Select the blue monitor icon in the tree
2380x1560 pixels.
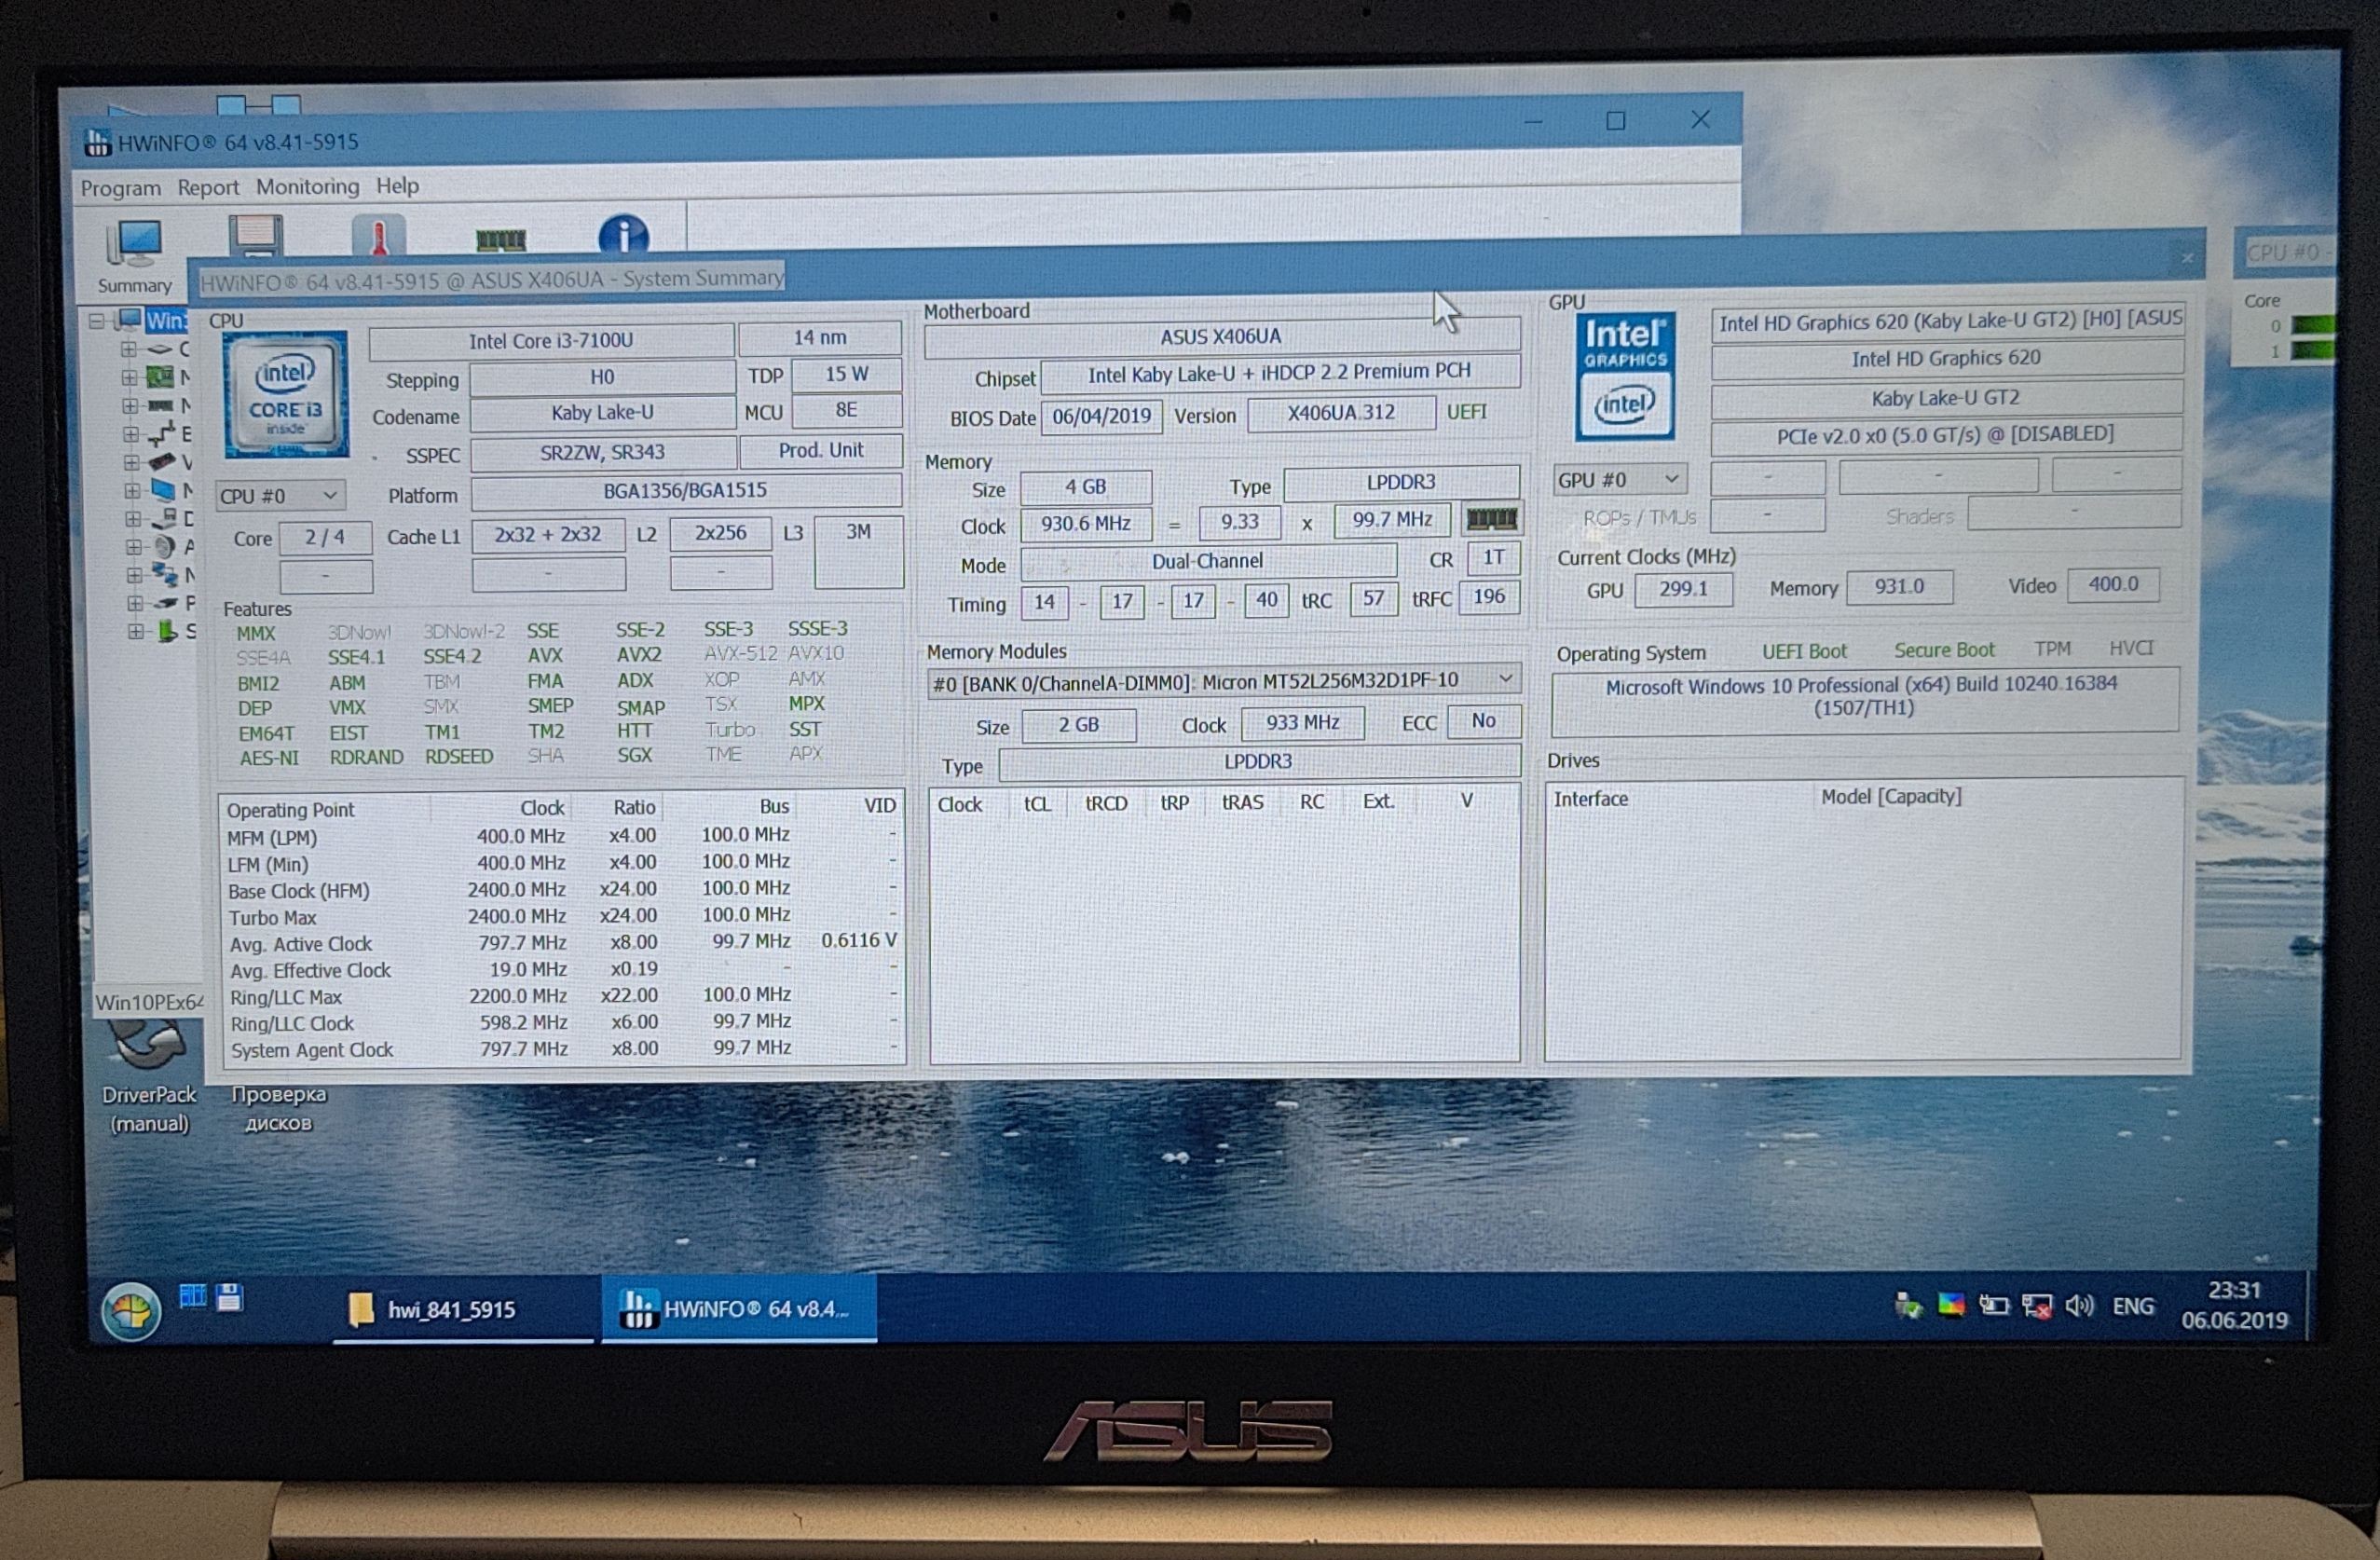(x=163, y=490)
